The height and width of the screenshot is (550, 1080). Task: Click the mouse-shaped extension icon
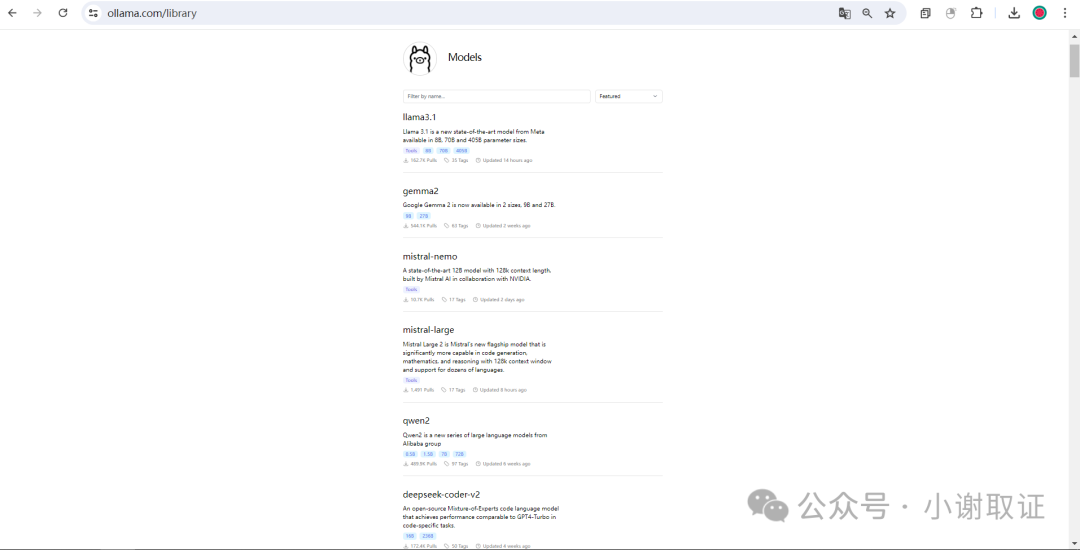click(951, 13)
